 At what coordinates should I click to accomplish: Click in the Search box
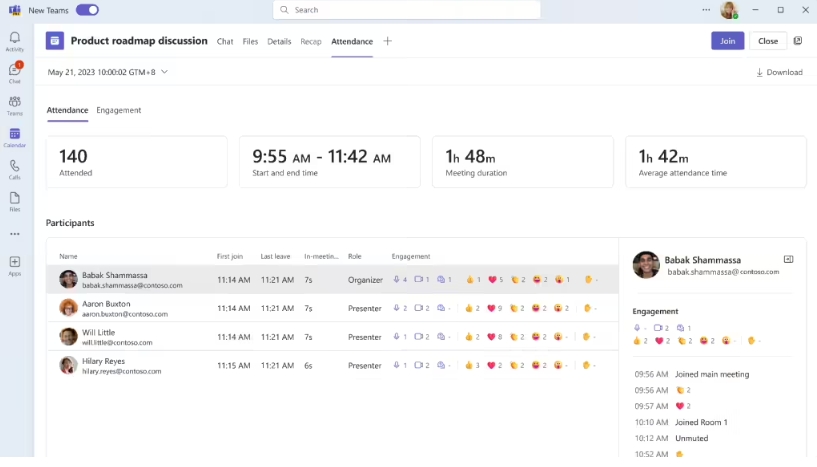(x=406, y=10)
